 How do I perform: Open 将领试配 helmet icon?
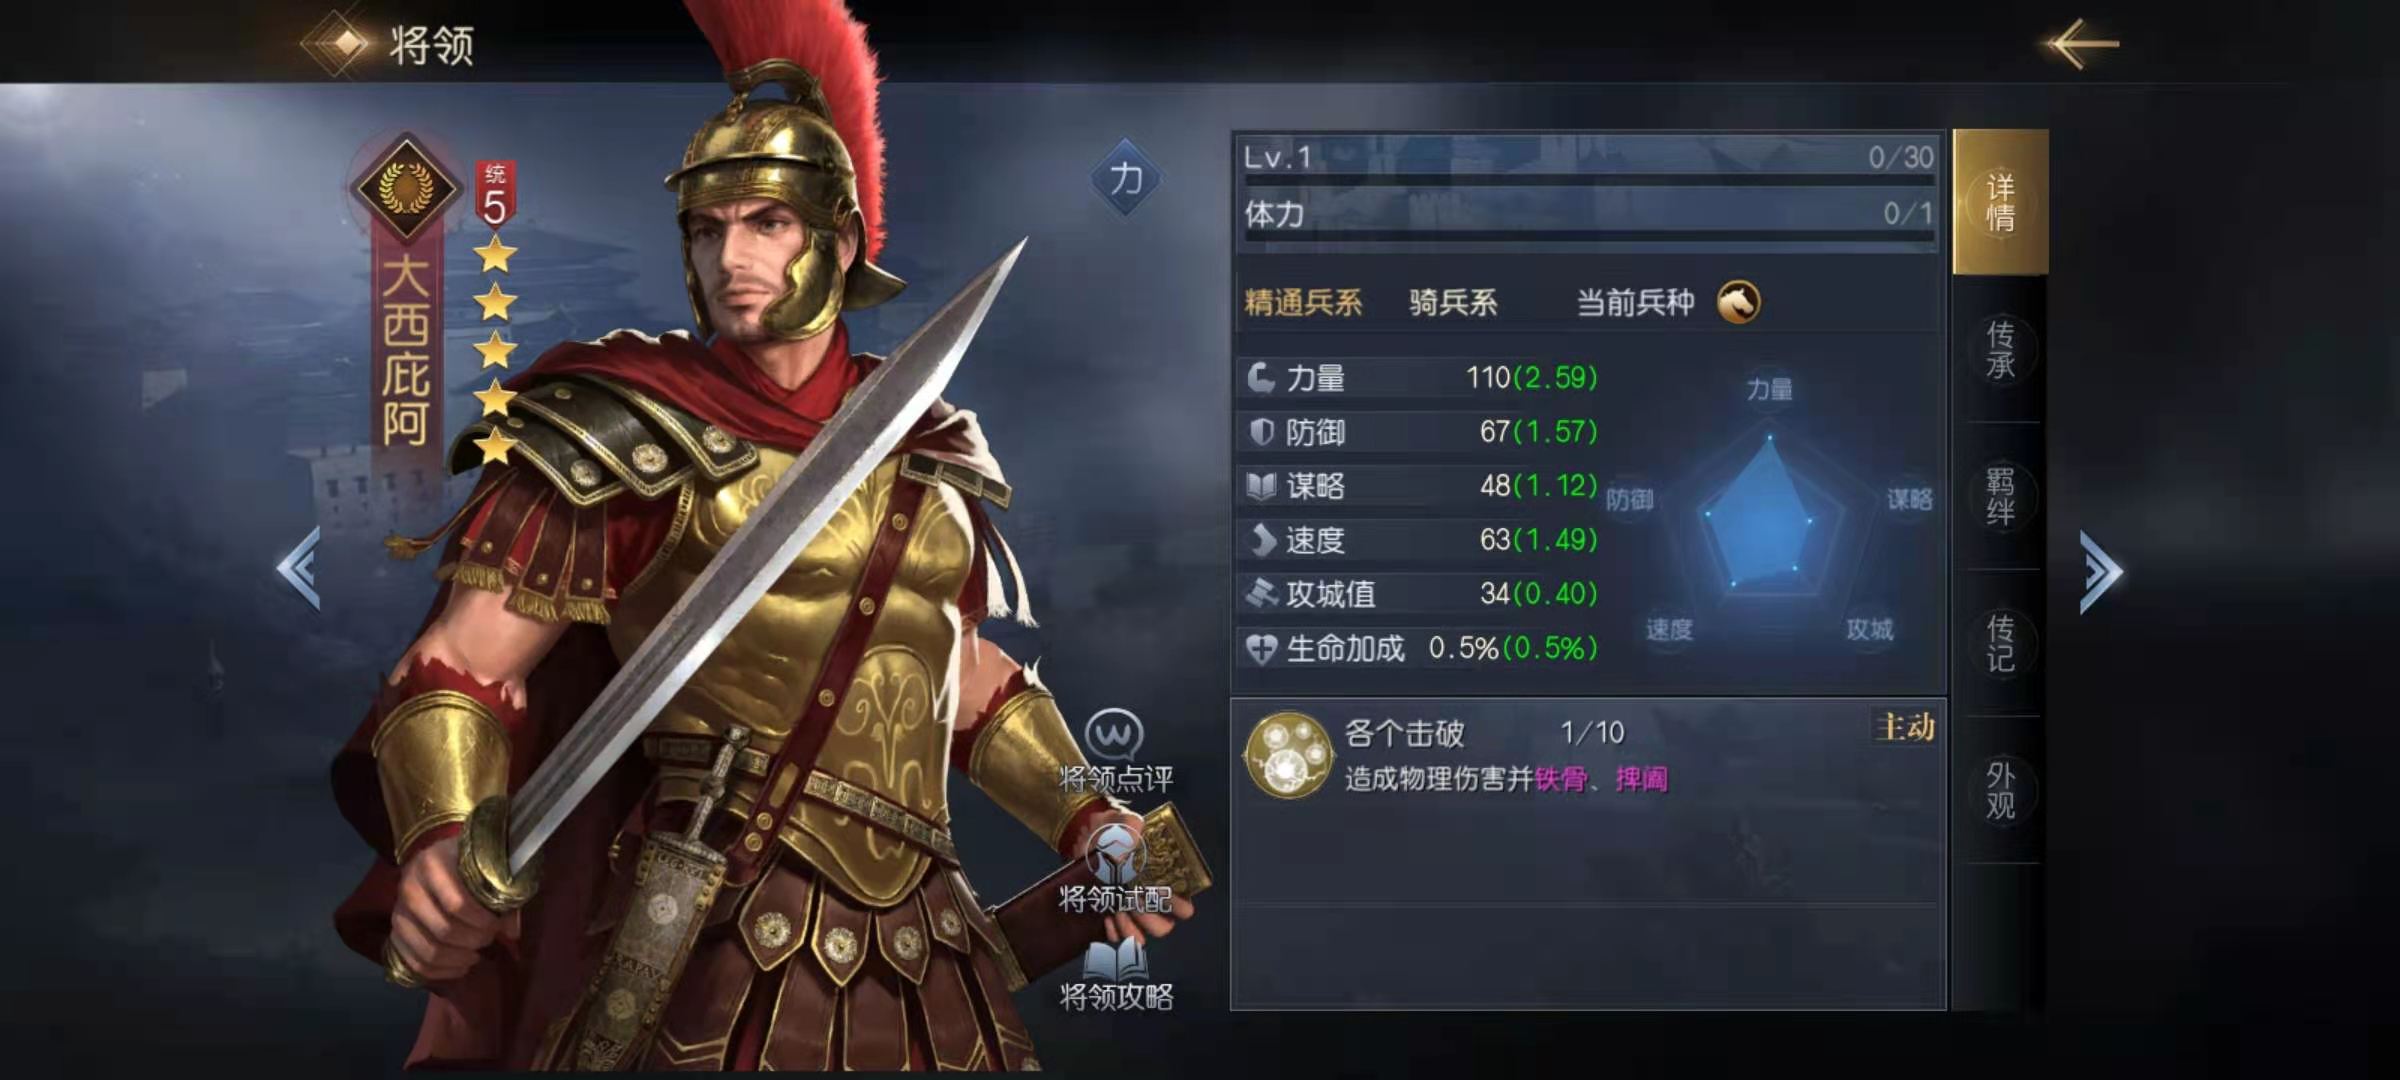(x=1115, y=853)
